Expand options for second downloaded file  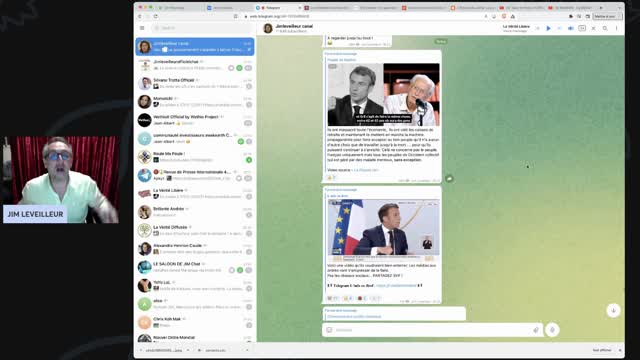tap(247, 350)
